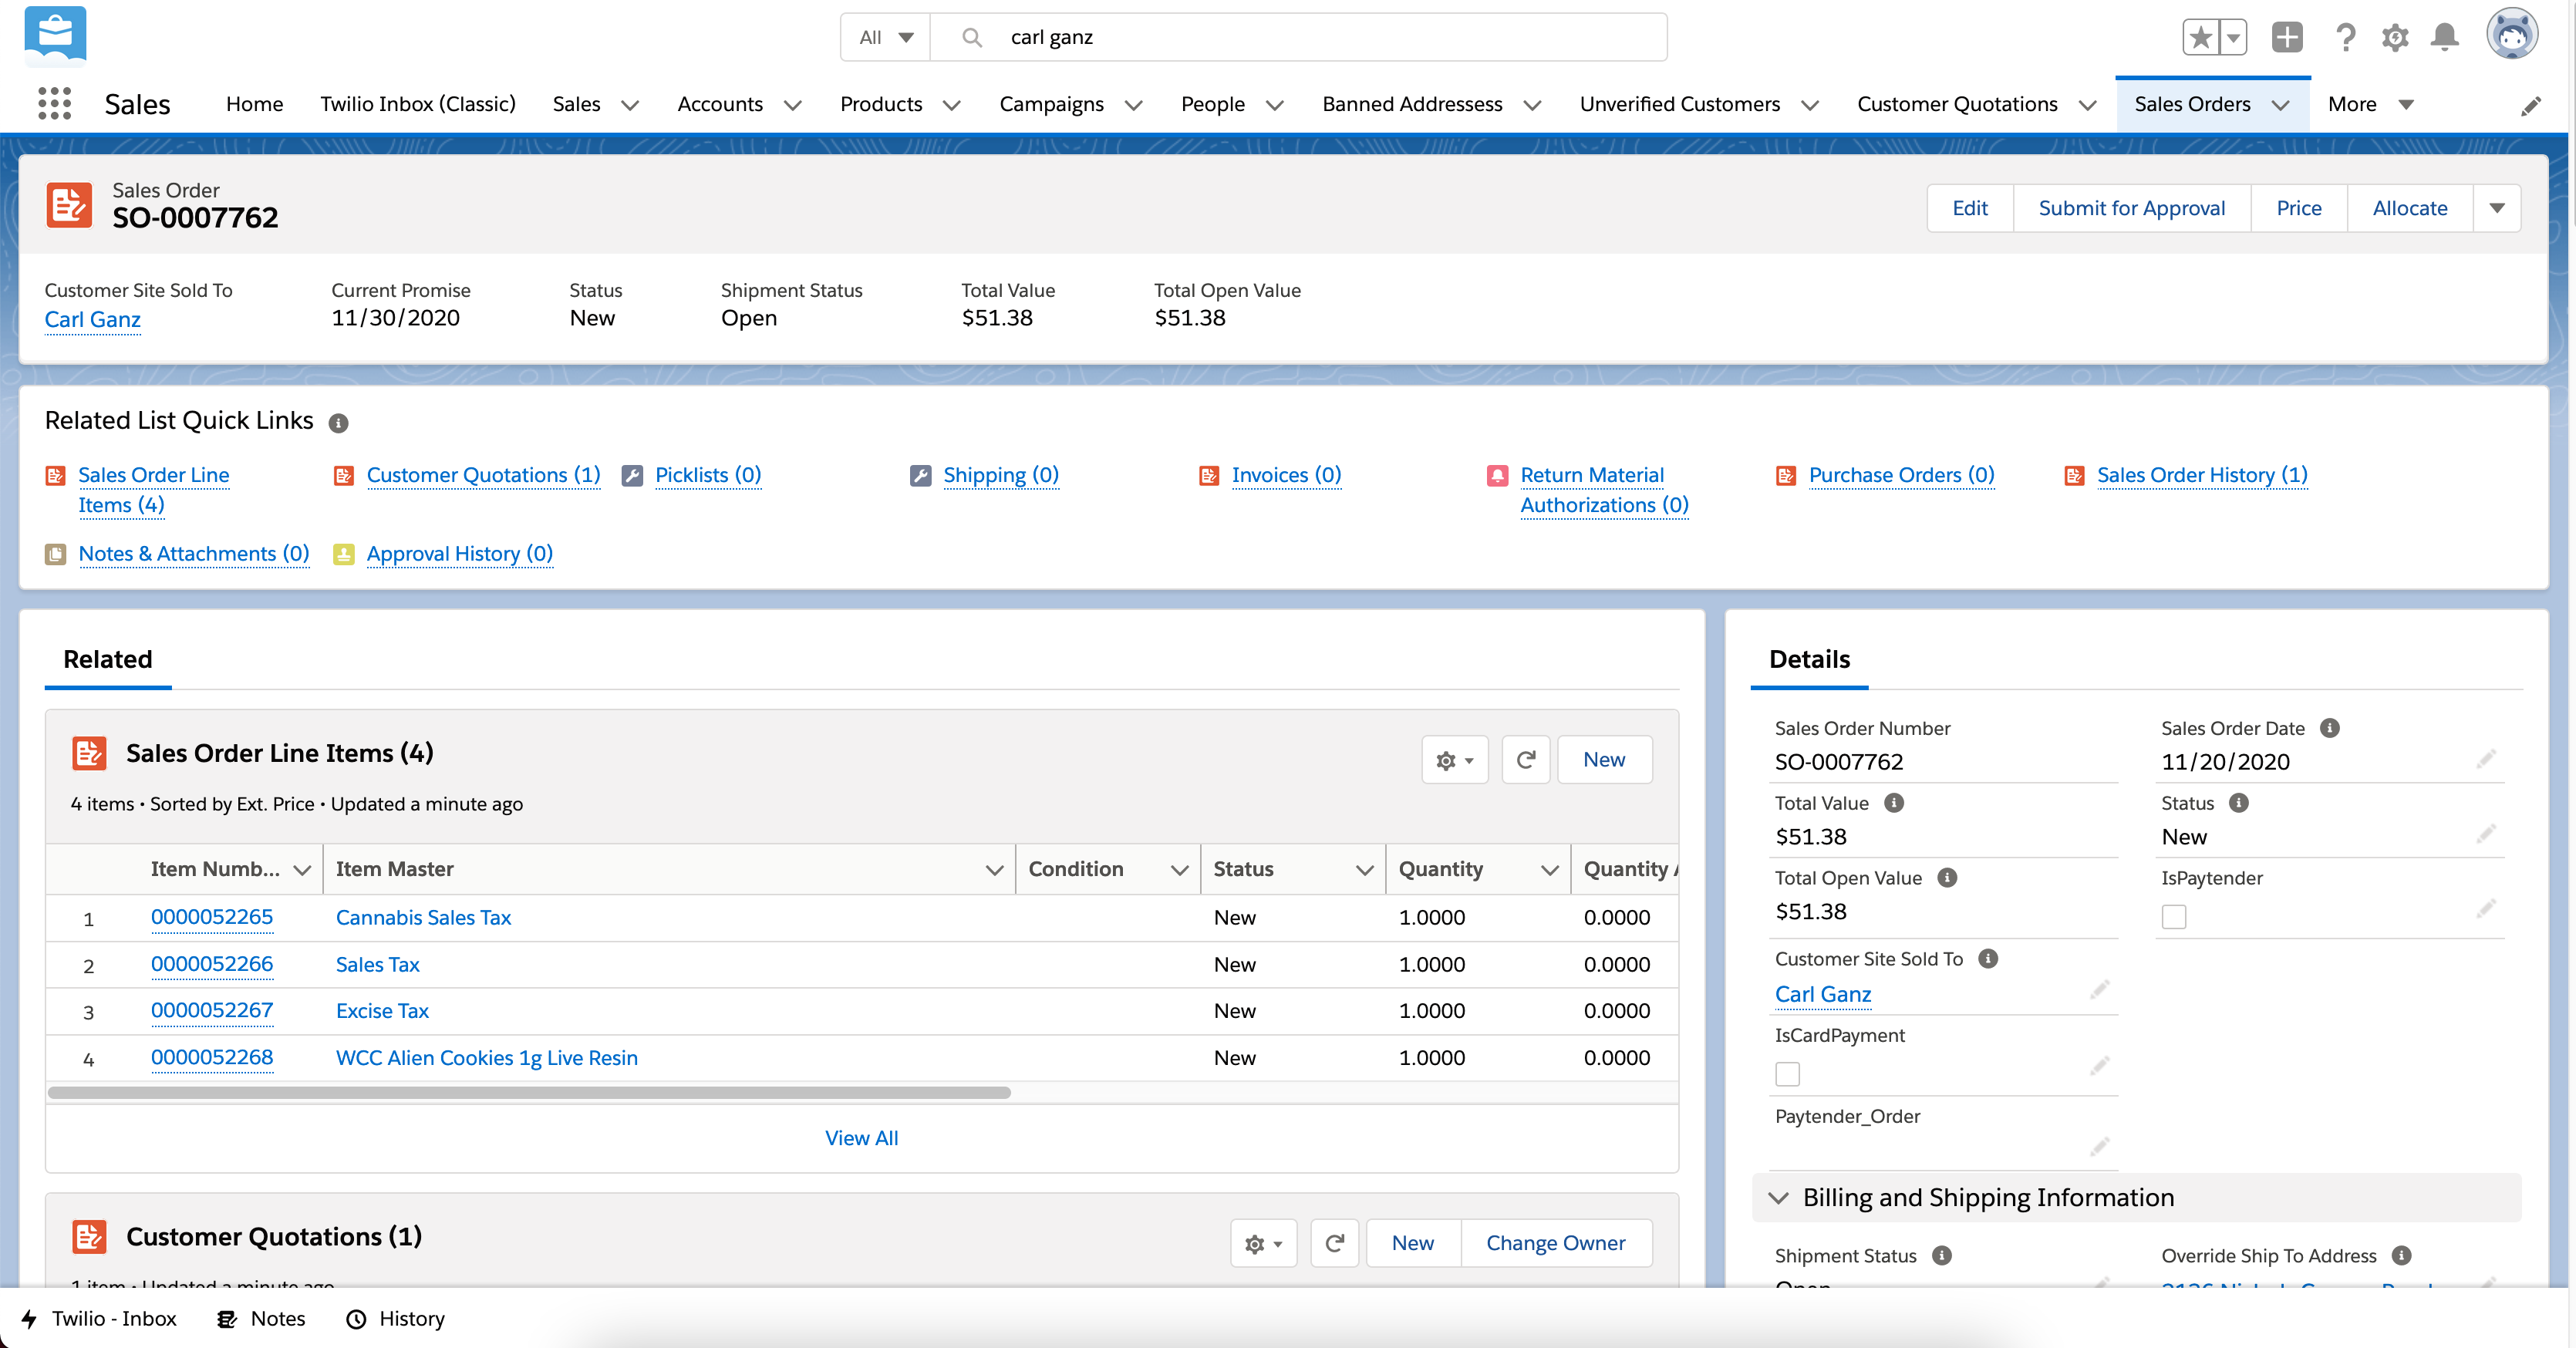Open item number 0000052265 link
The image size is (2576, 1348).
pyautogui.click(x=212, y=918)
